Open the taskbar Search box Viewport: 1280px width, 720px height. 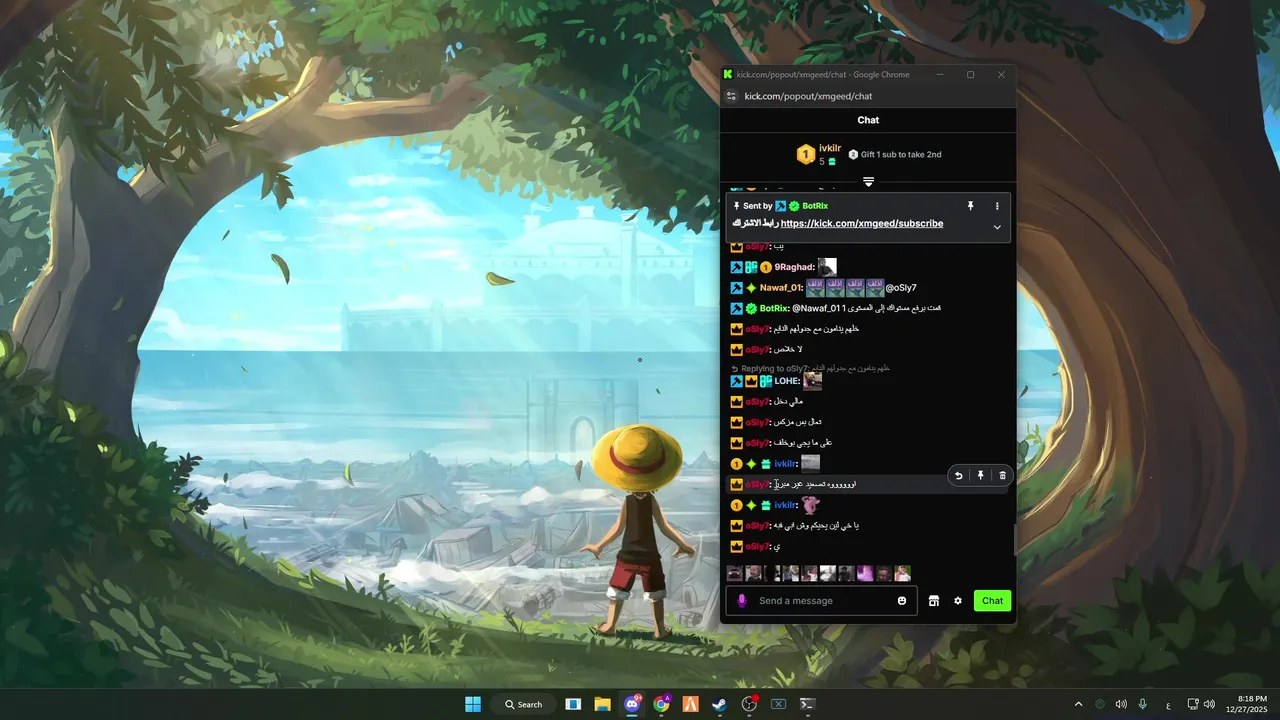coord(523,704)
